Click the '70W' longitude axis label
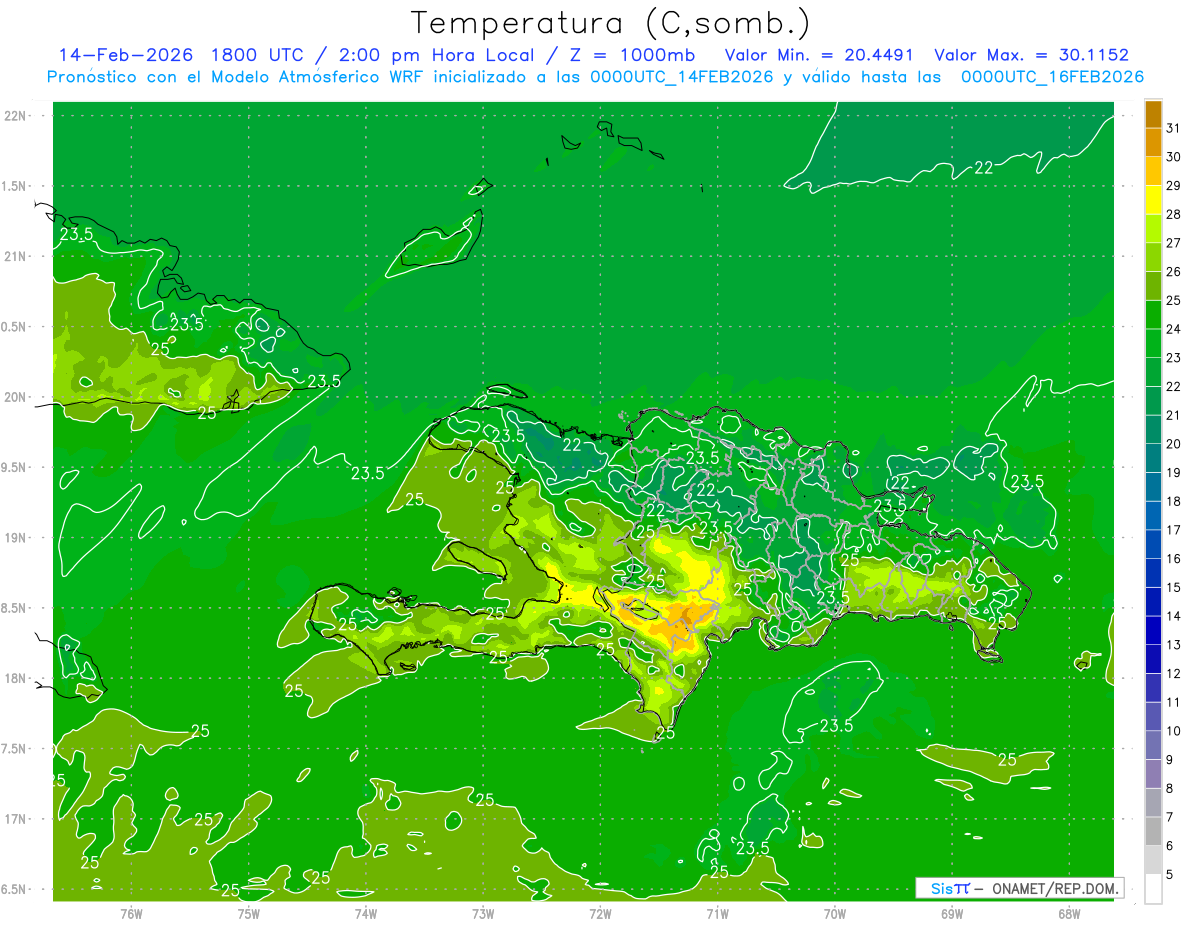1200x927 pixels. point(834,913)
